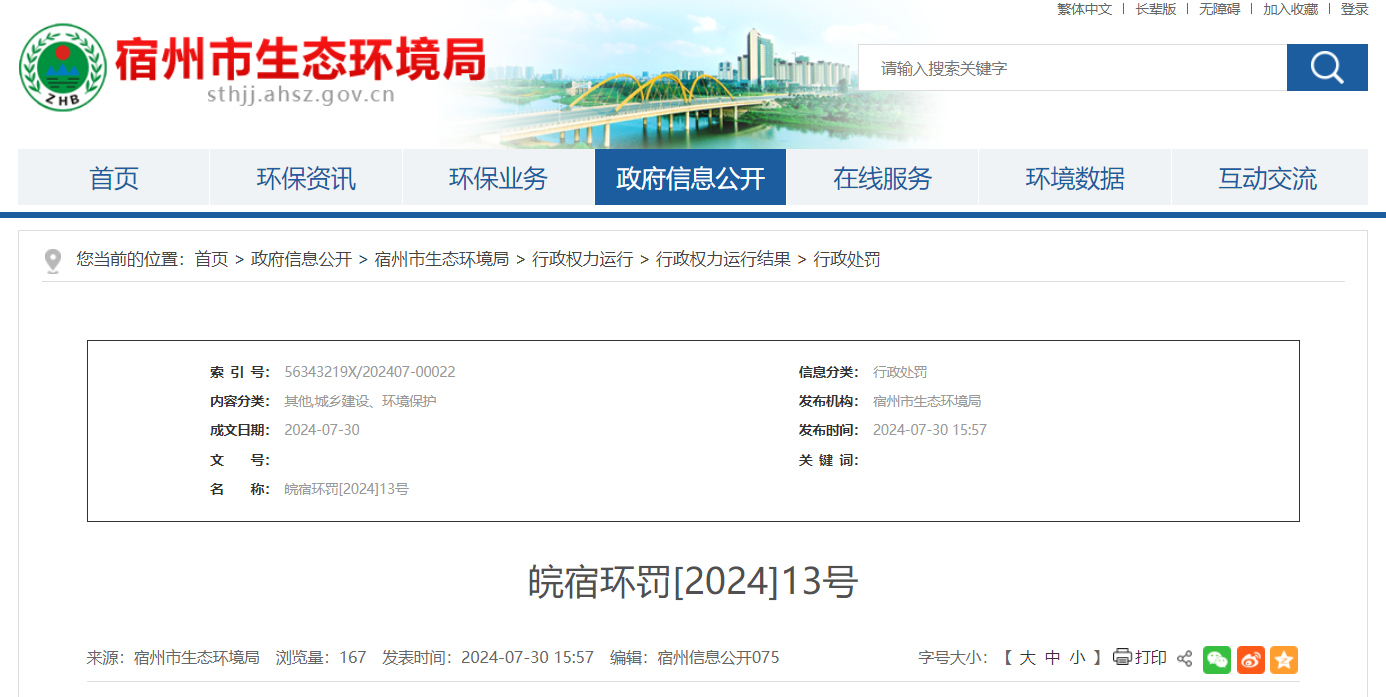This screenshot has height=697, width=1386.
Task: Click 浏览量: 167 text
Action: pyautogui.click(x=321, y=658)
